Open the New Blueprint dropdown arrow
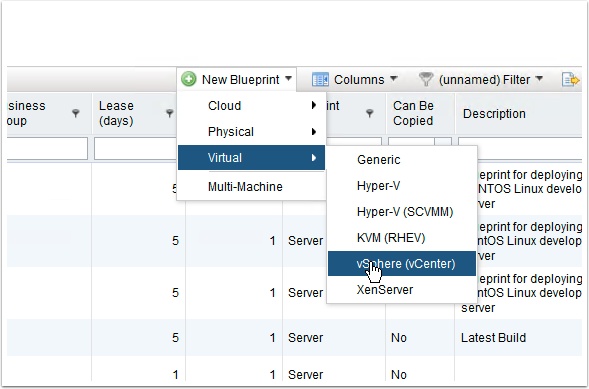The width and height of the screenshot is (589, 389). coord(288,78)
